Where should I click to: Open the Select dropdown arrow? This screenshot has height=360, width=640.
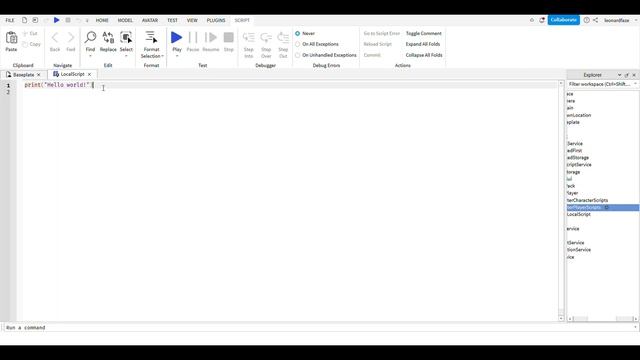[126, 56]
